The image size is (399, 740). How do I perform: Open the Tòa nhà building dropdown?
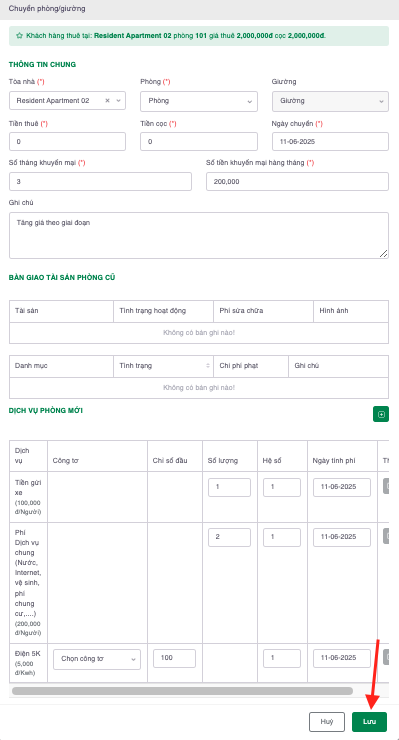pyautogui.click(x=68, y=101)
